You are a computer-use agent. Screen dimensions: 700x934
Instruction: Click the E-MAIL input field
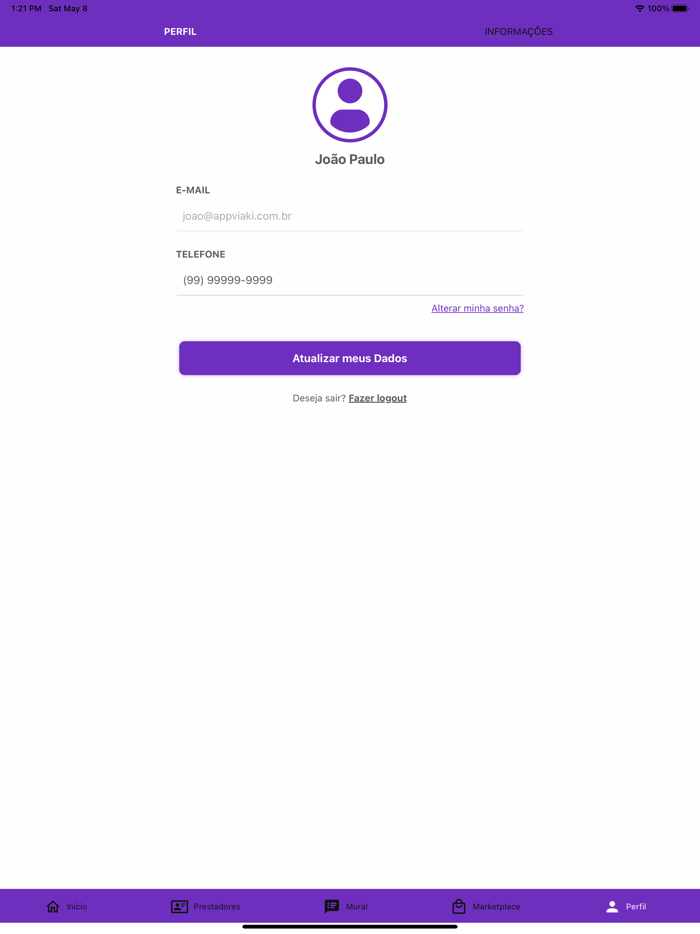(x=349, y=215)
